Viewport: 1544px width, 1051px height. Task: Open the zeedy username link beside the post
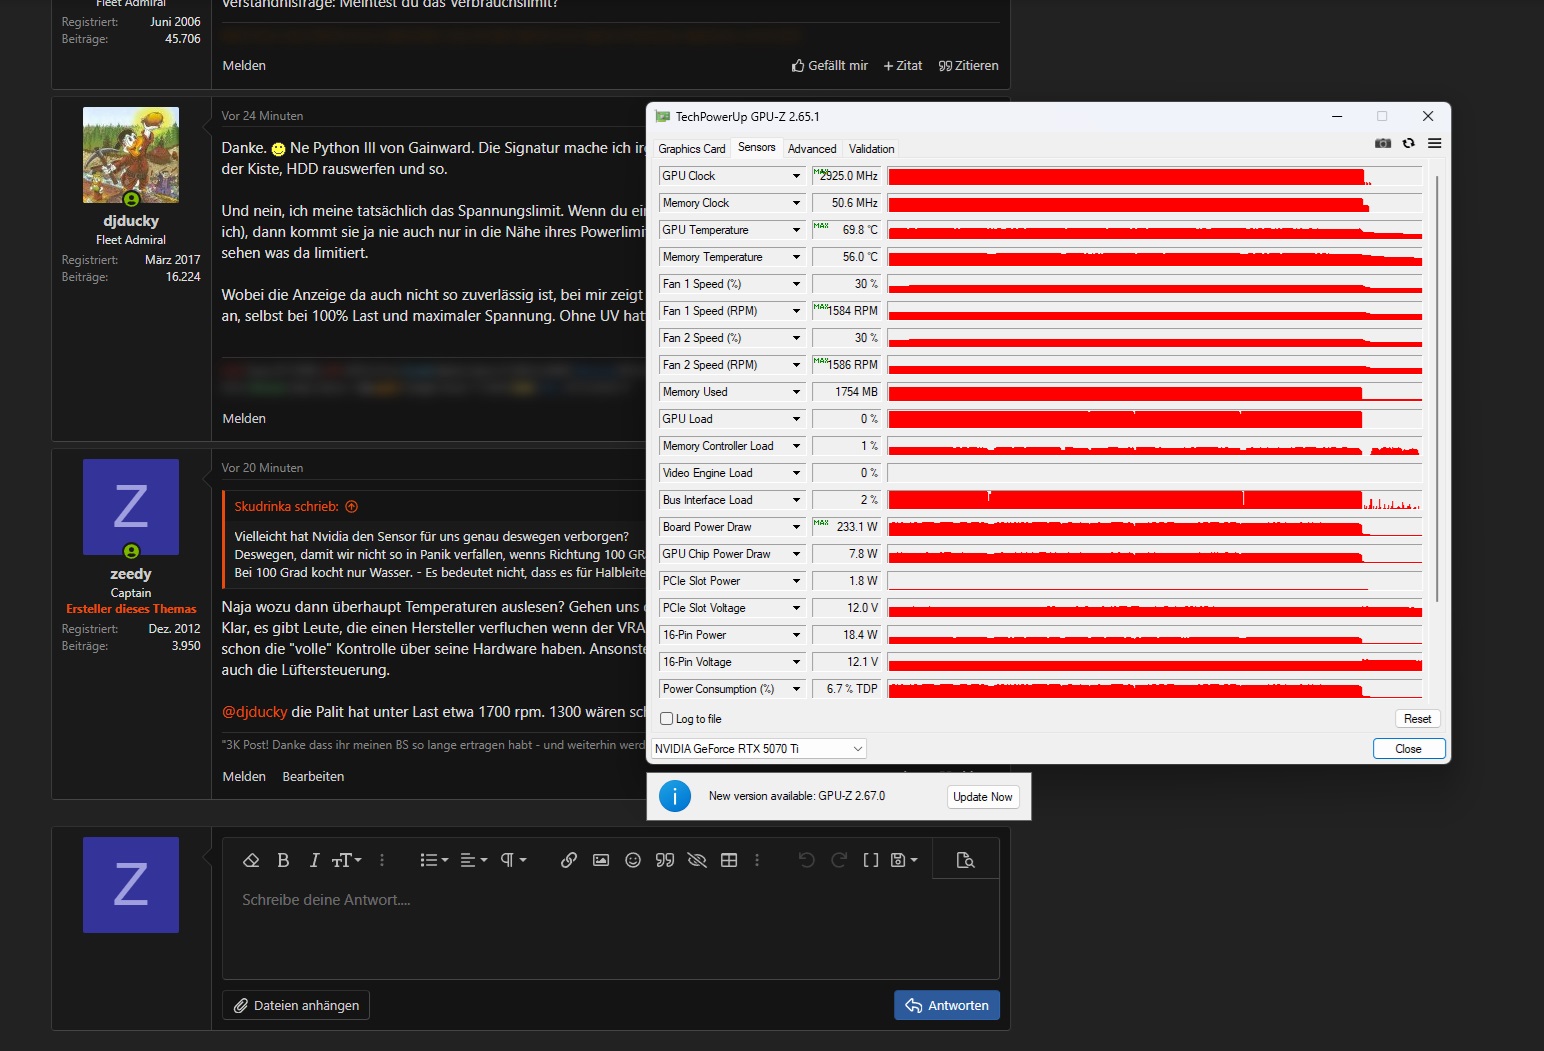[x=131, y=574]
